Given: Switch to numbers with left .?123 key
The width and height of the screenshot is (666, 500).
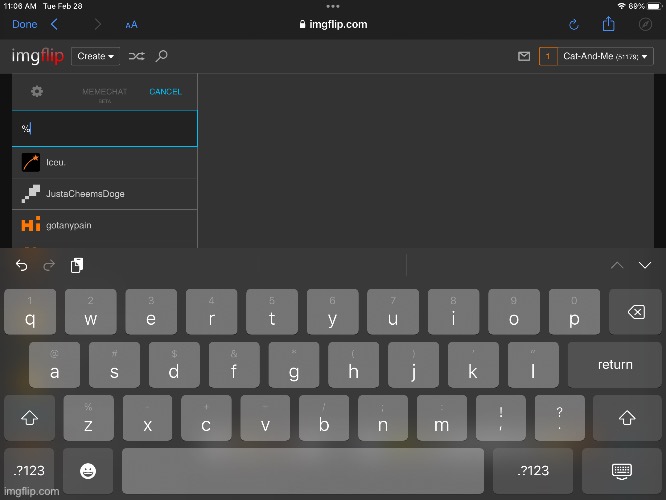Looking at the screenshot, I should (x=29, y=471).
